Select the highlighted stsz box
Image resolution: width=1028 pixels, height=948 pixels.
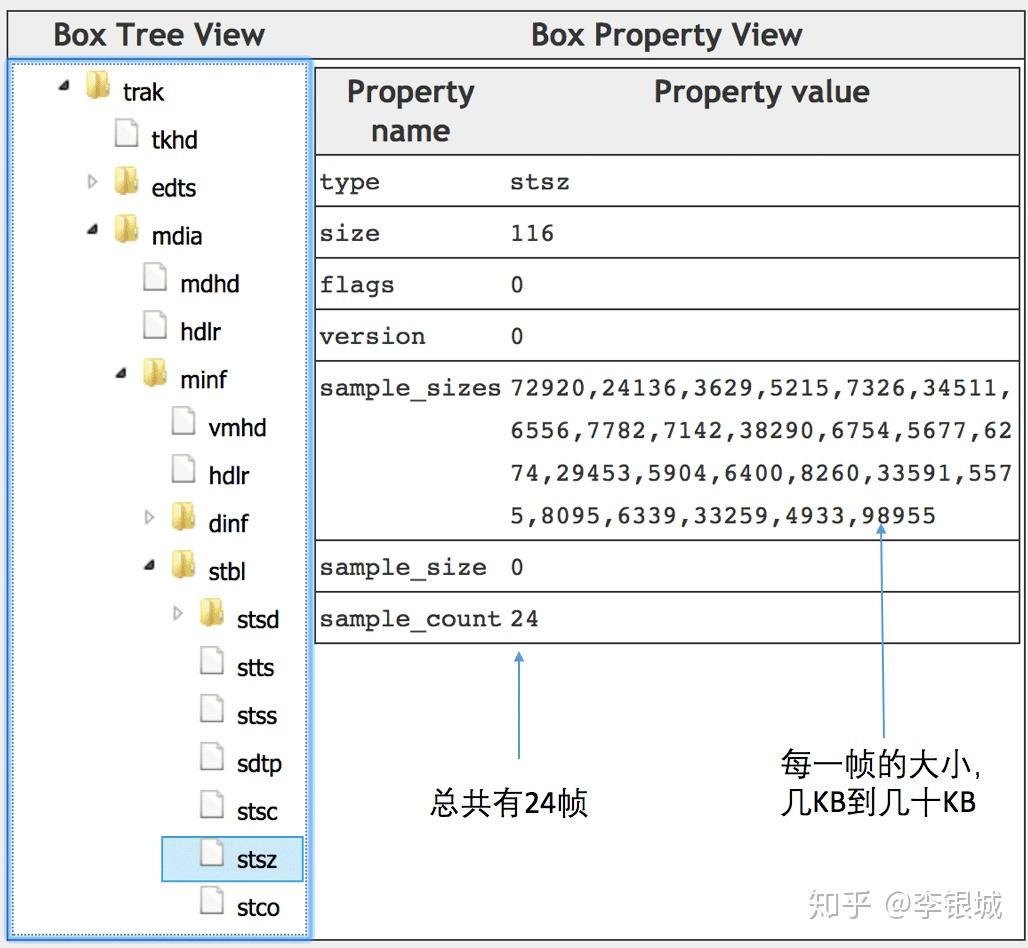click(255, 860)
